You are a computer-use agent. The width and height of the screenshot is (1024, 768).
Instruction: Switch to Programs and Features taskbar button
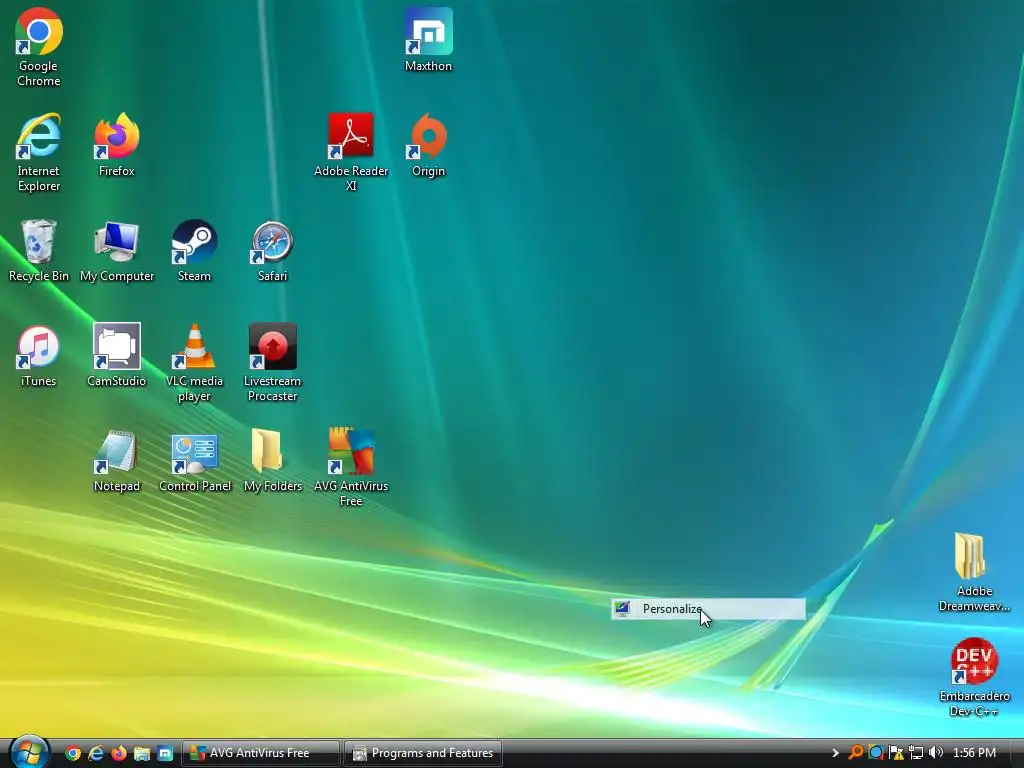point(423,753)
